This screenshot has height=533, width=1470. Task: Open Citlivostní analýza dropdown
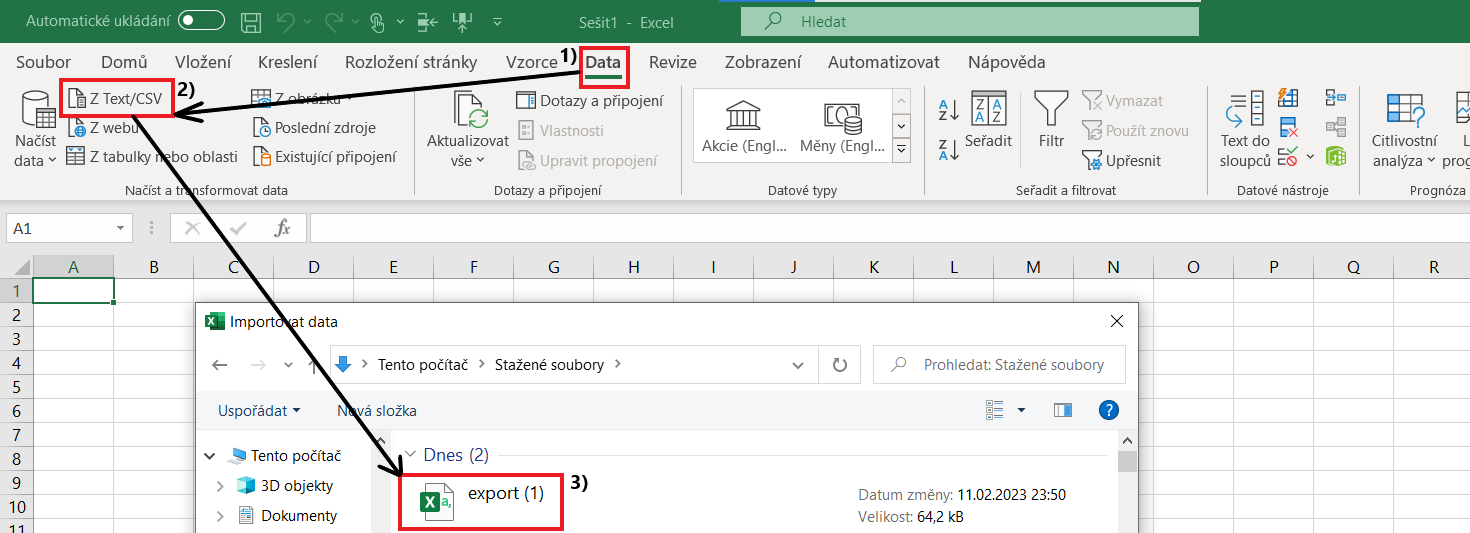[1405, 130]
